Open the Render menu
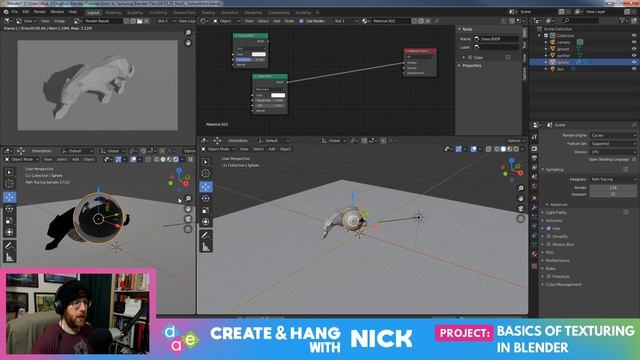The width and height of the screenshot is (640, 360). [40, 12]
